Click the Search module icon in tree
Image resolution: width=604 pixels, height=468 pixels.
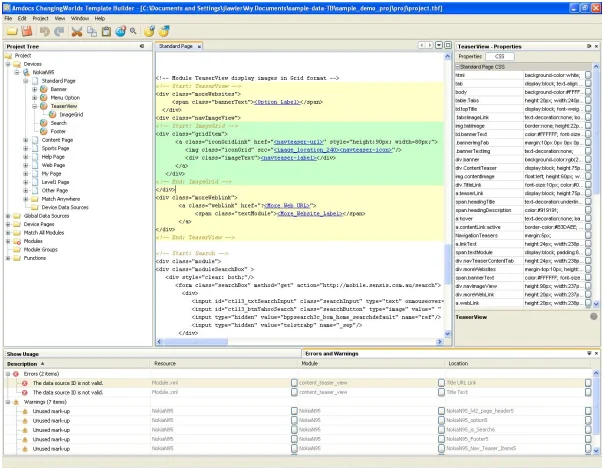[44, 123]
